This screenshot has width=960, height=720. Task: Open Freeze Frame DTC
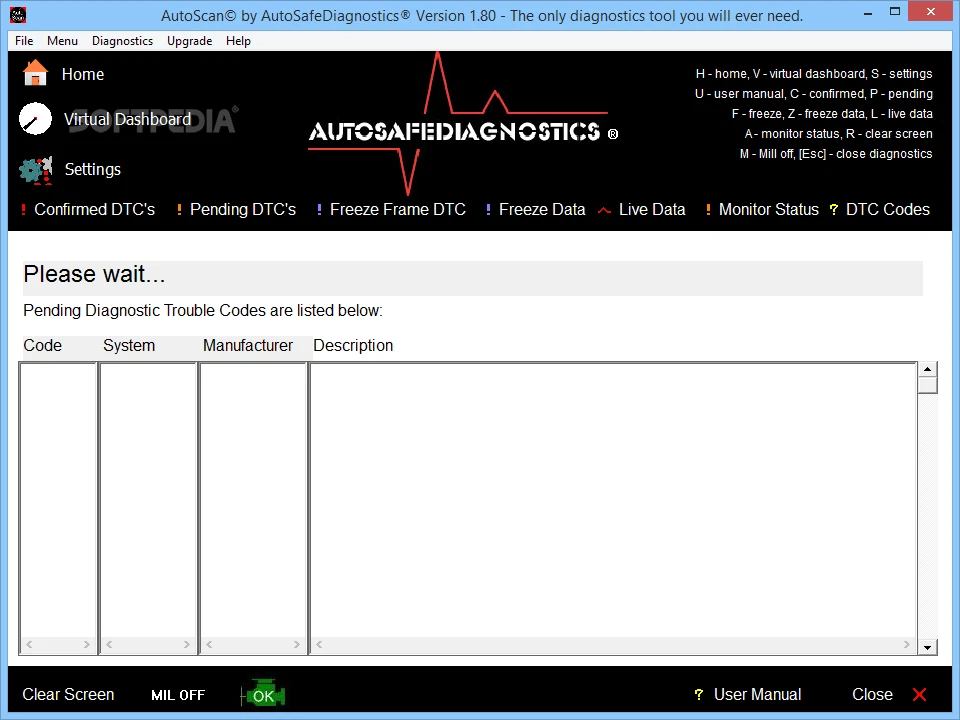pyautogui.click(x=398, y=209)
